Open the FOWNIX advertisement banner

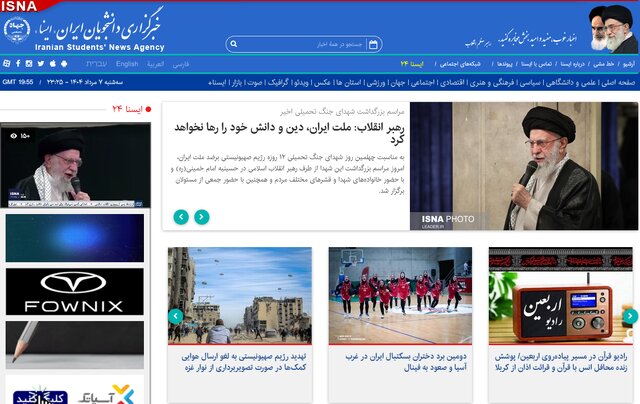point(75,291)
